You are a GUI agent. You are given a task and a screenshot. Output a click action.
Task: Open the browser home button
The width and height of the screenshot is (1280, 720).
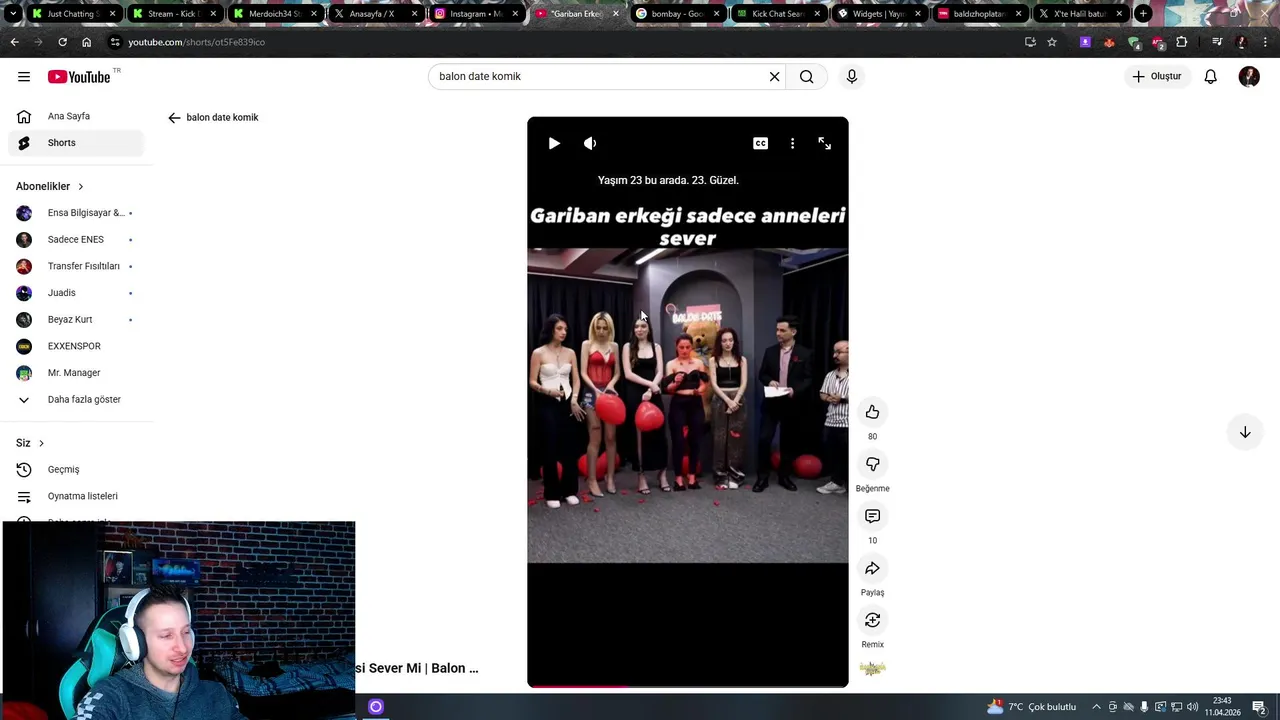click(x=86, y=42)
